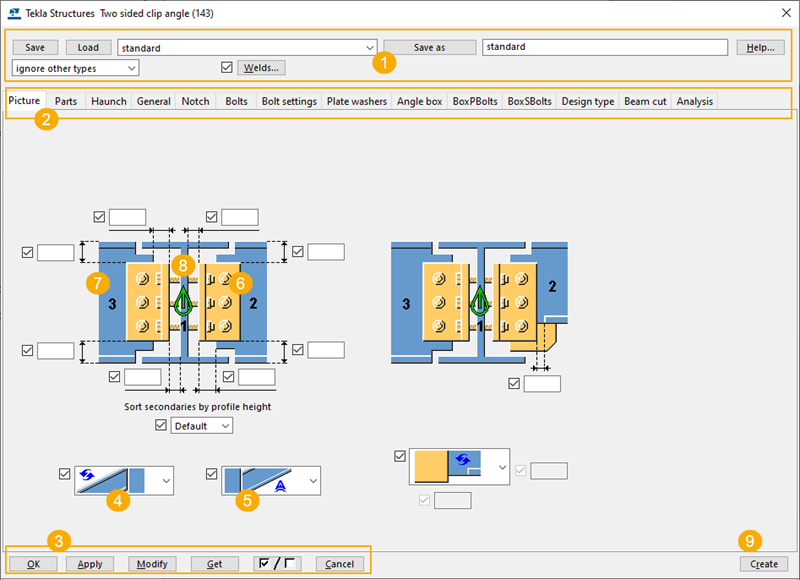This screenshot has height=580, width=800.
Task: Click the Modify button
Action: (x=153, y=564)
